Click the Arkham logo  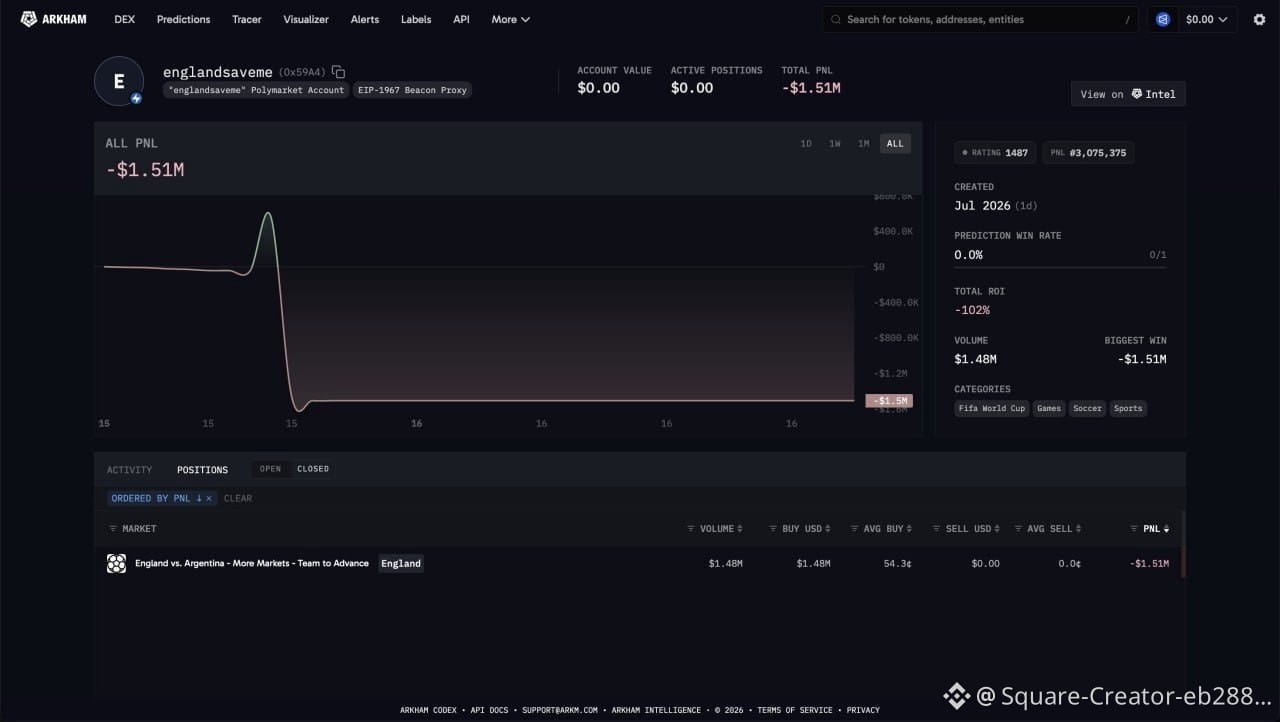54,19
